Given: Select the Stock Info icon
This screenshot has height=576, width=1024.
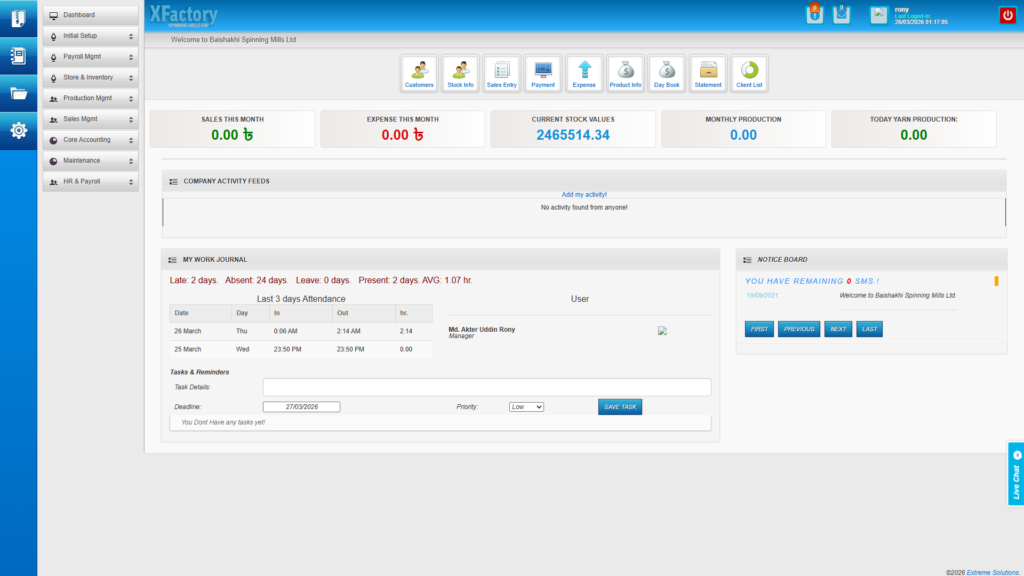Looking at the screenshot, I should click(x=460, y=72).
